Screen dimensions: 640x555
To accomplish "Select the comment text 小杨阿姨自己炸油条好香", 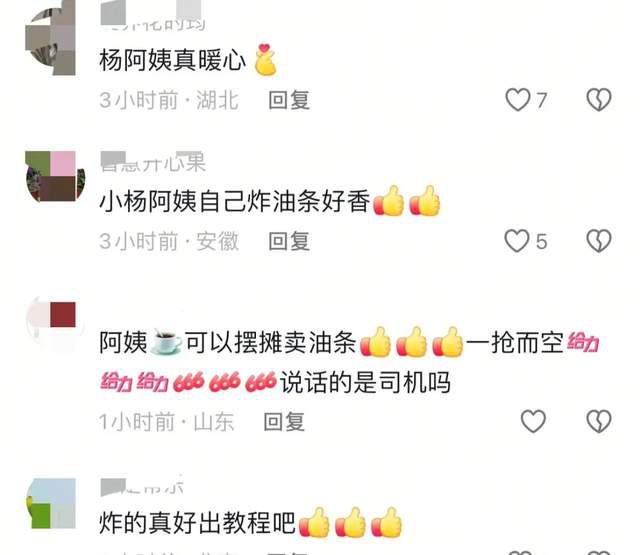I will (234, 201).
